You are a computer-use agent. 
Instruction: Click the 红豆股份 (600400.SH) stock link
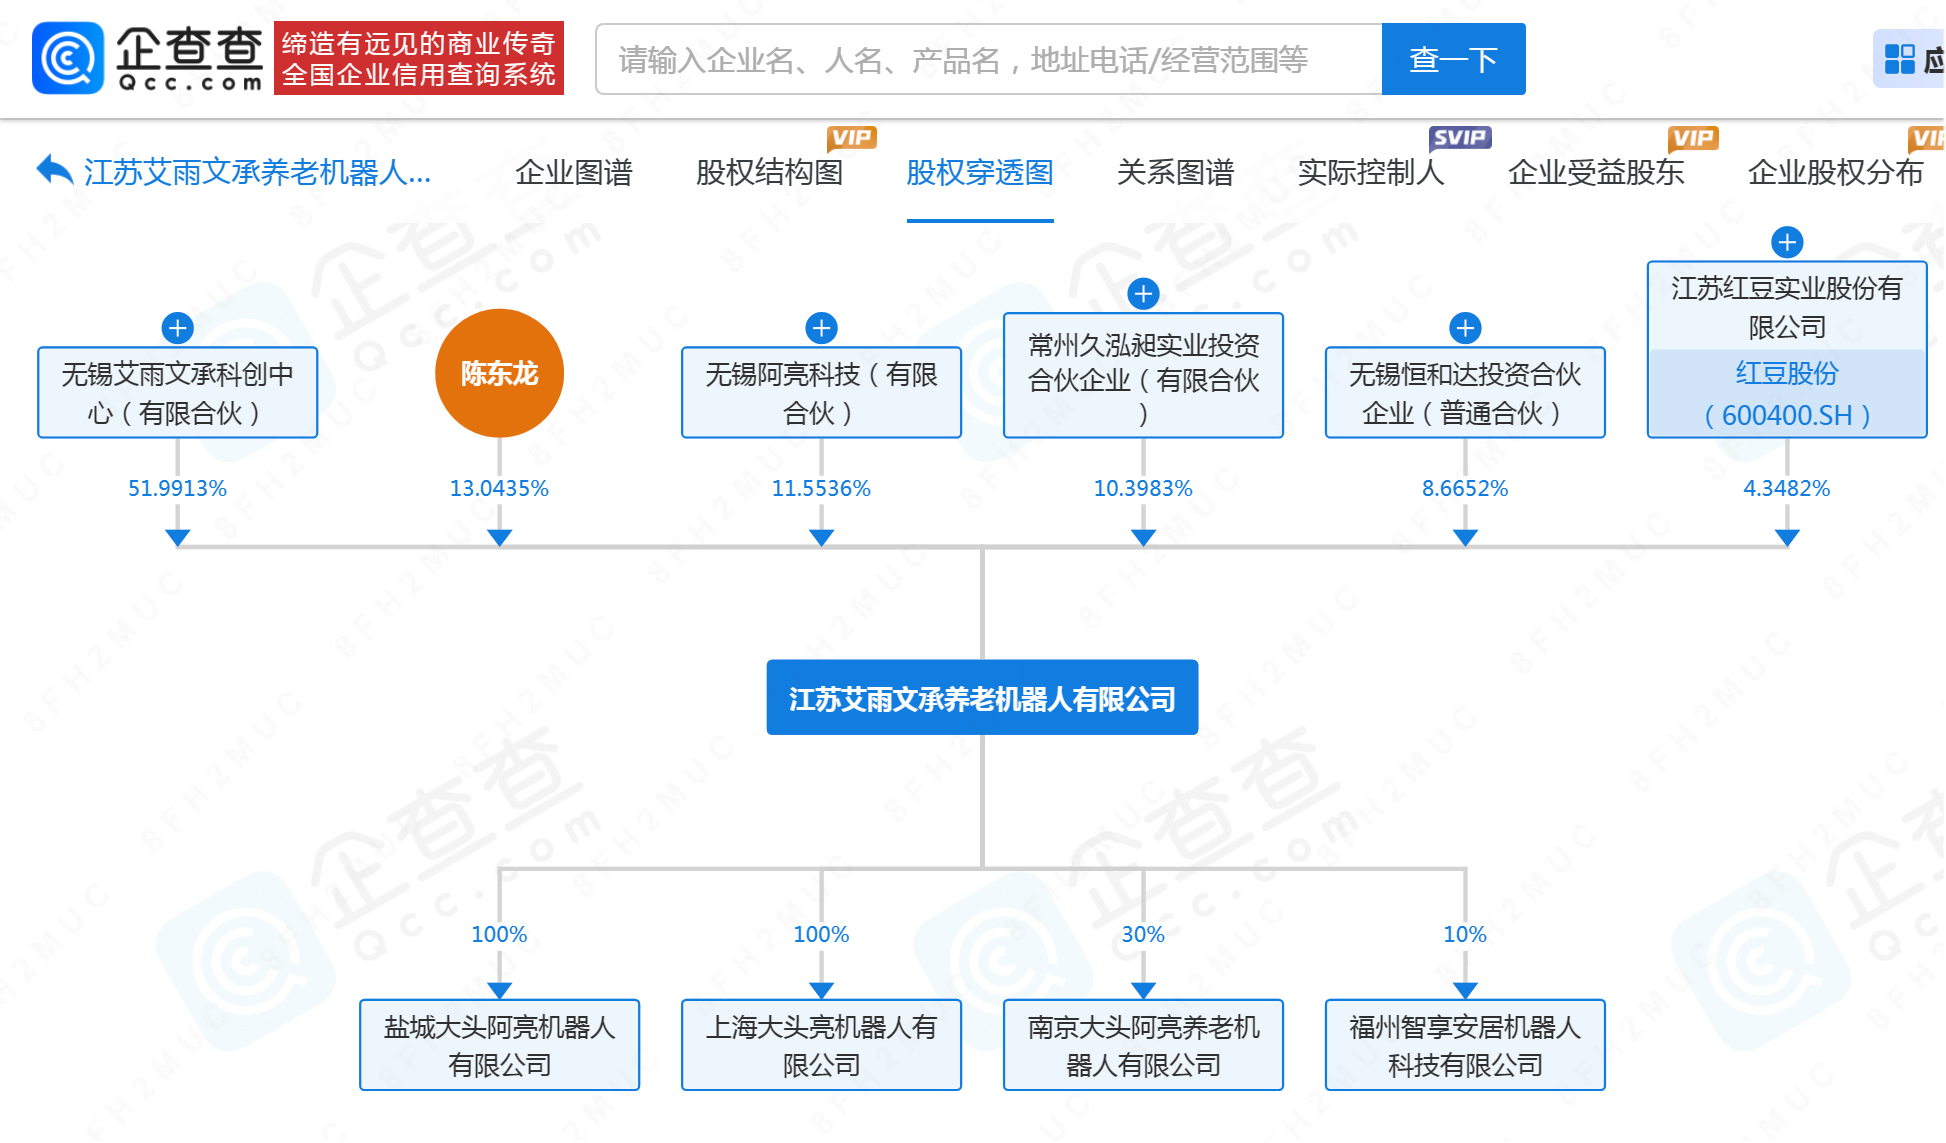1787,394
